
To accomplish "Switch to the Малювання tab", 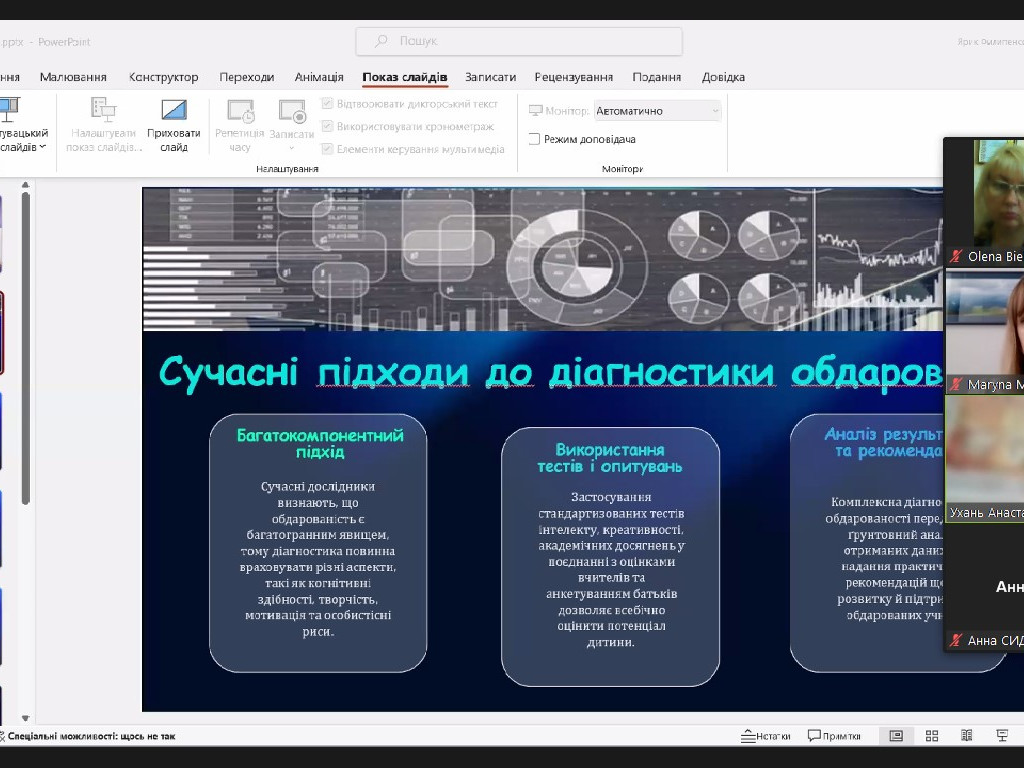I will click(x=73, y=77).
